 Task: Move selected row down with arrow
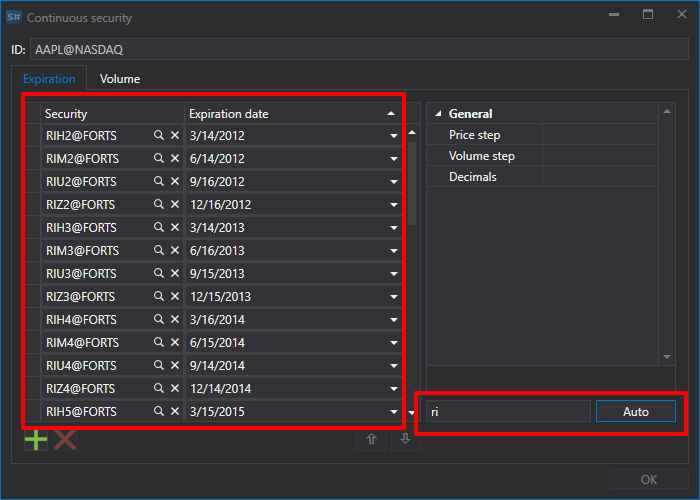pyautogui.click(x=405, y=439)
